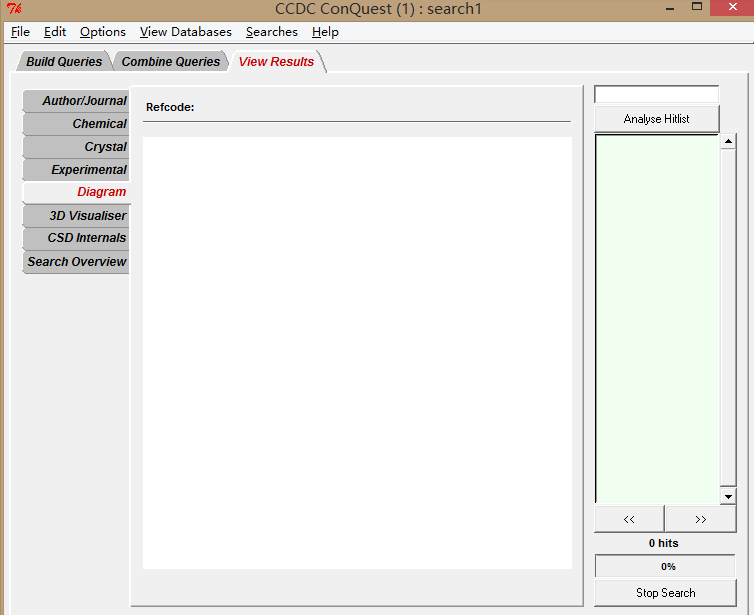
Task: Open the Search Overview side tab
Action: (76, 262)
